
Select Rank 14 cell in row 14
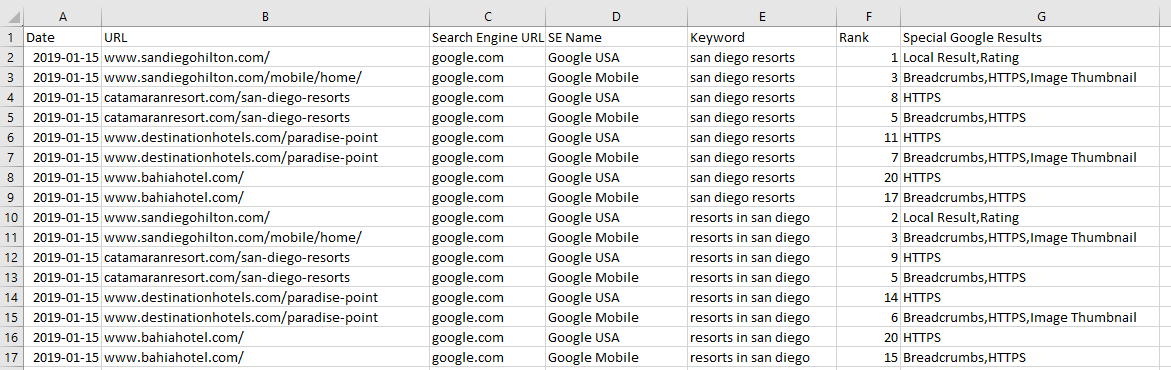(x=869, y=297)
